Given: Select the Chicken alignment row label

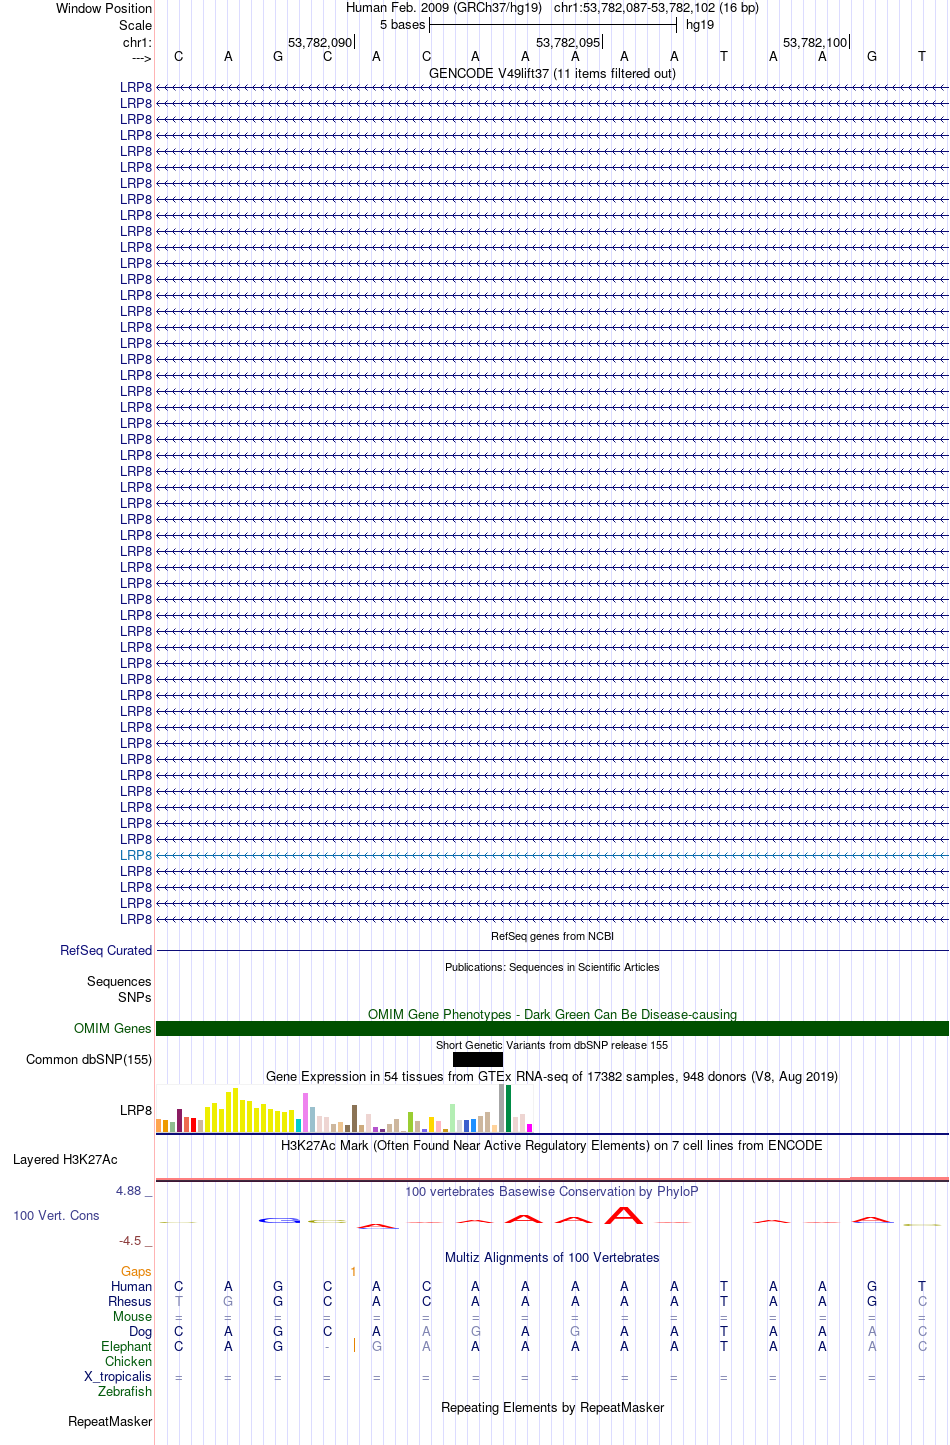Looking at the screenshot, I should coord(128,1361).
